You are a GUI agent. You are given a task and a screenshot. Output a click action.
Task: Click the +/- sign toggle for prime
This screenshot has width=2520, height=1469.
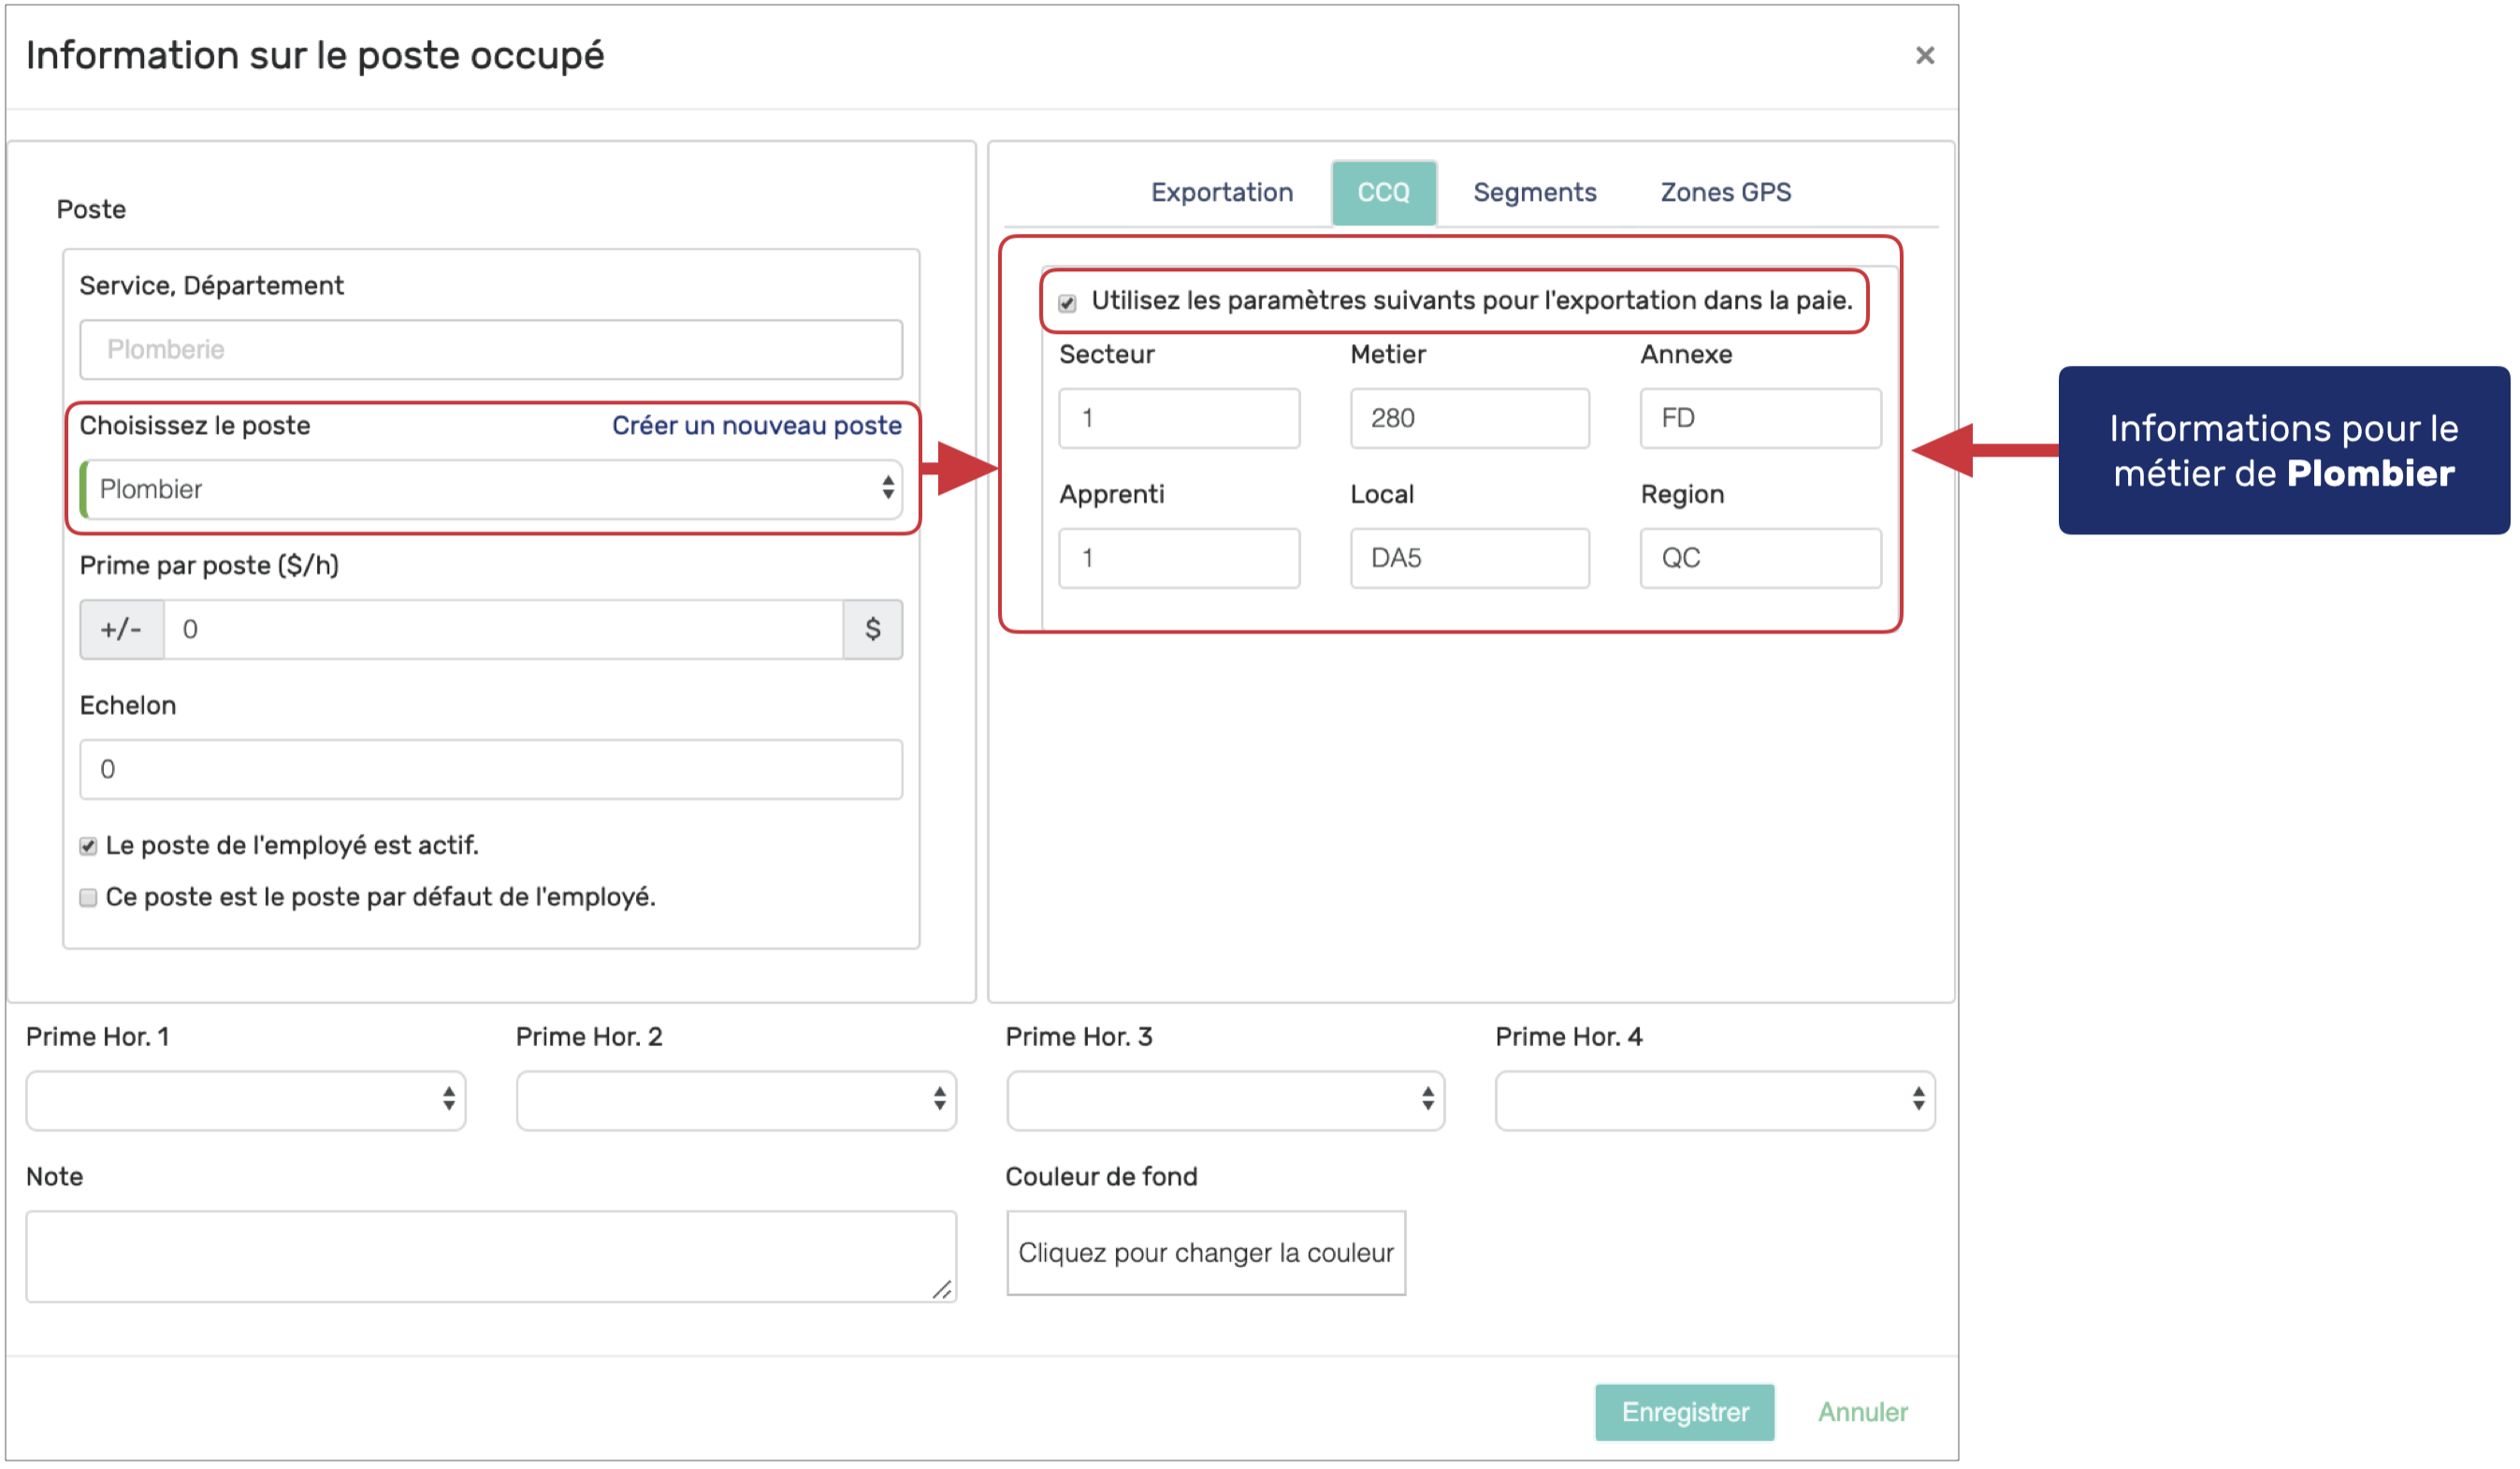tap(121, 629)
